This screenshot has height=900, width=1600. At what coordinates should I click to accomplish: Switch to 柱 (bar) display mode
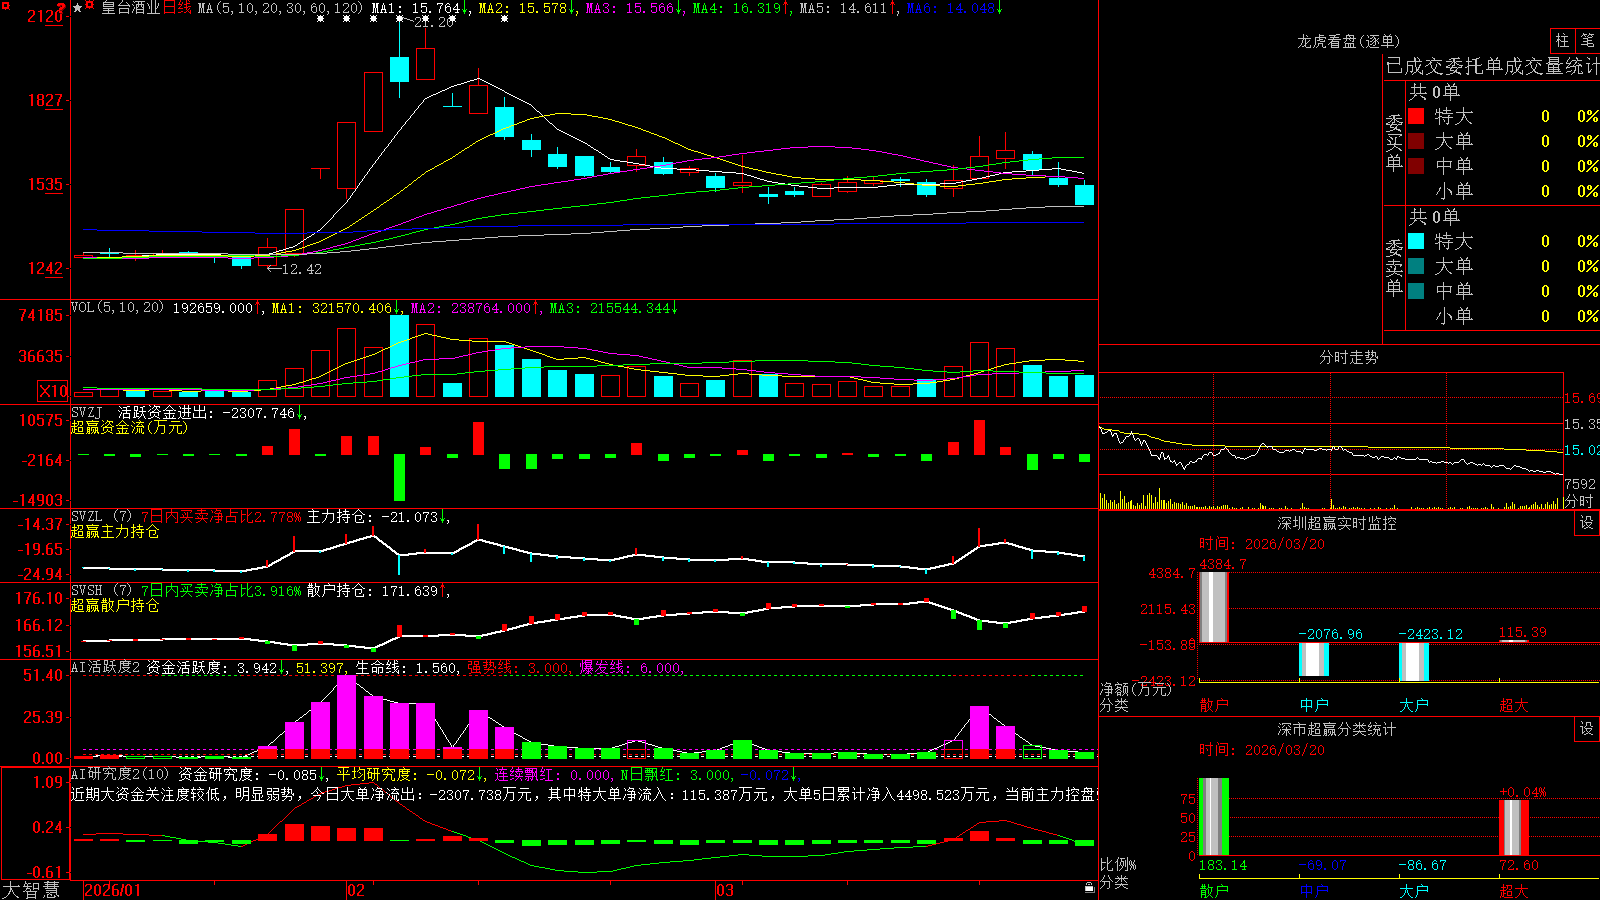1562,41
